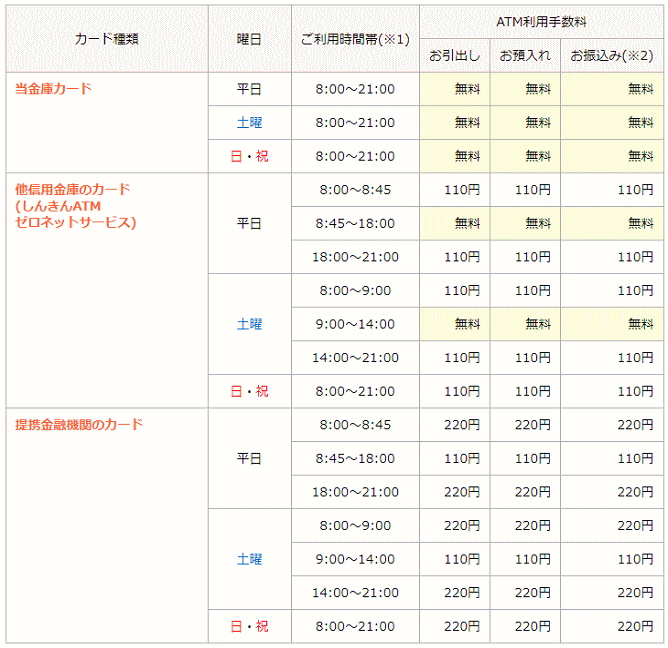Click 当金庫カード 土曜 お預入れ 無料 cell
Viewport: 668px width, 648px height.
pos(525,123)
